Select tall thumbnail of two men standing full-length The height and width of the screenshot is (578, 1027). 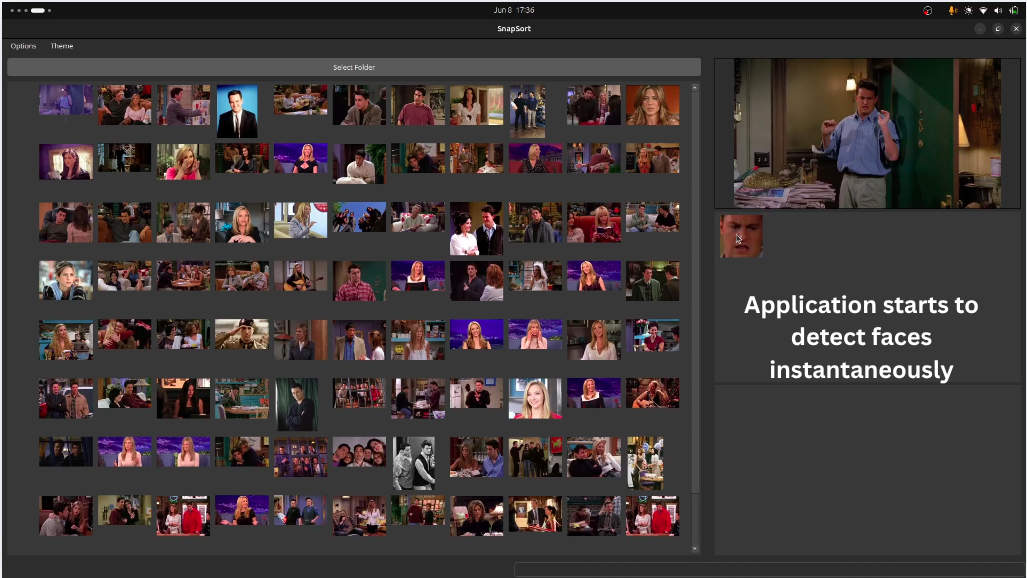click(x=528, y=111)
